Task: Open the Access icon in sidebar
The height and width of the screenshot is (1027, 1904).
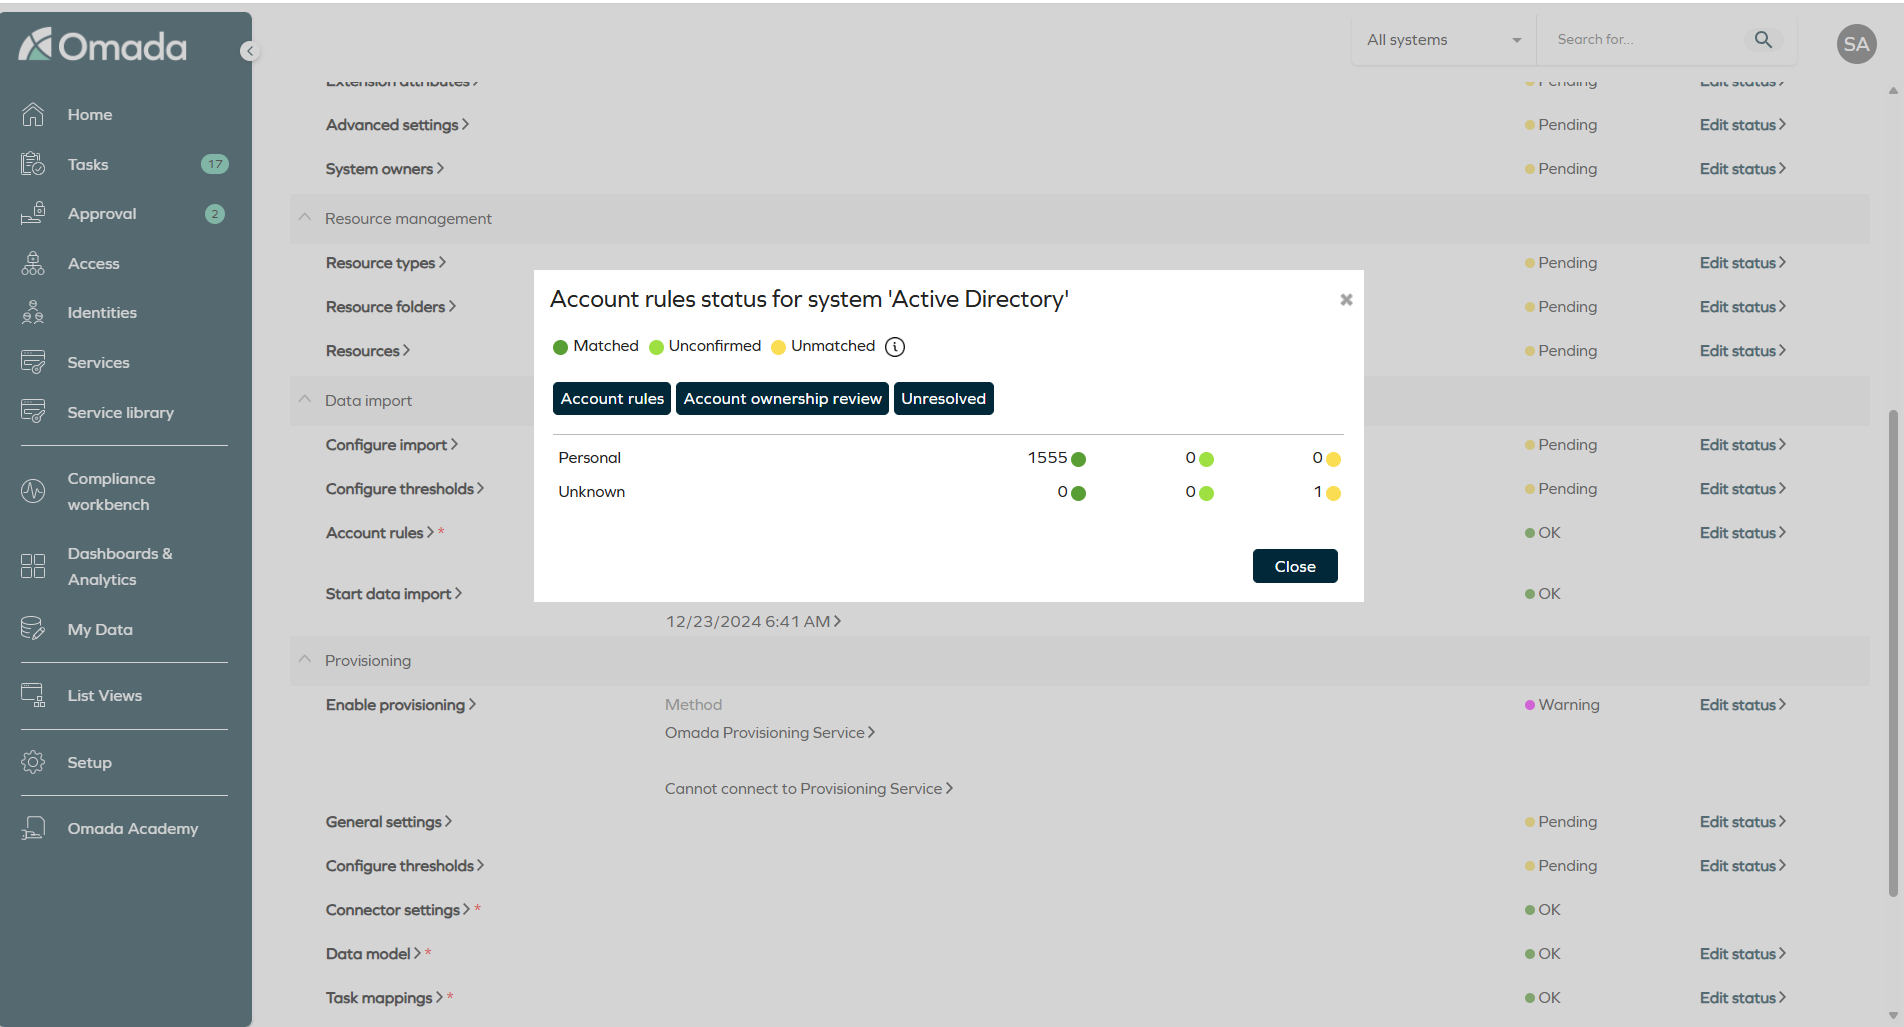Action: [x=33, y=263]
